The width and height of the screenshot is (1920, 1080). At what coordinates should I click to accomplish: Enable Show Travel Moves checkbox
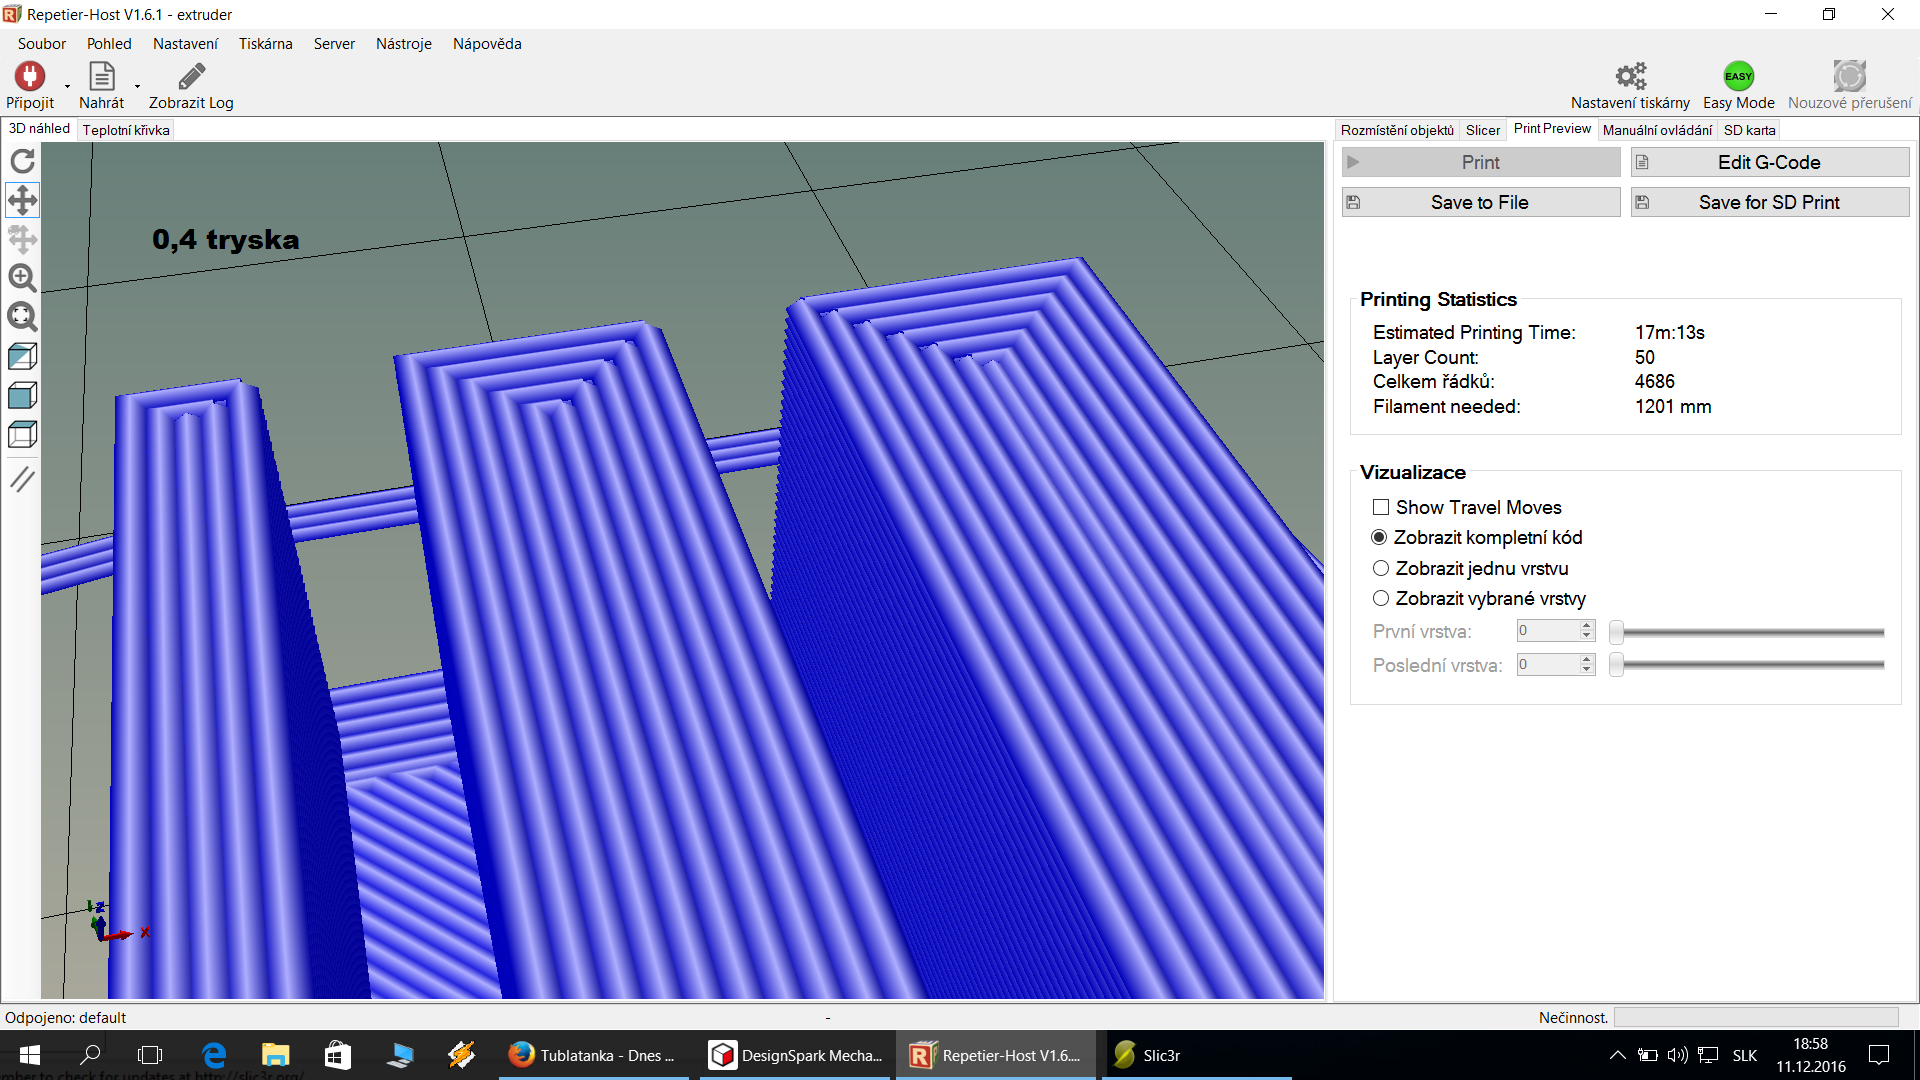click(1381, 507)
